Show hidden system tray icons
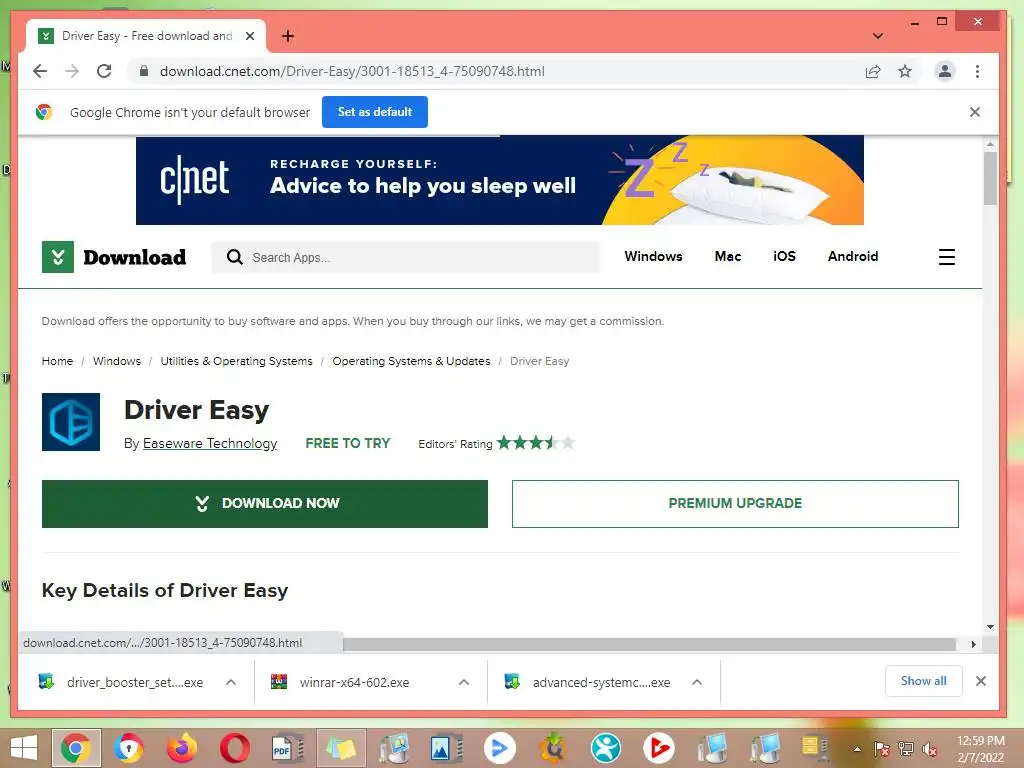 coord(857,749)
